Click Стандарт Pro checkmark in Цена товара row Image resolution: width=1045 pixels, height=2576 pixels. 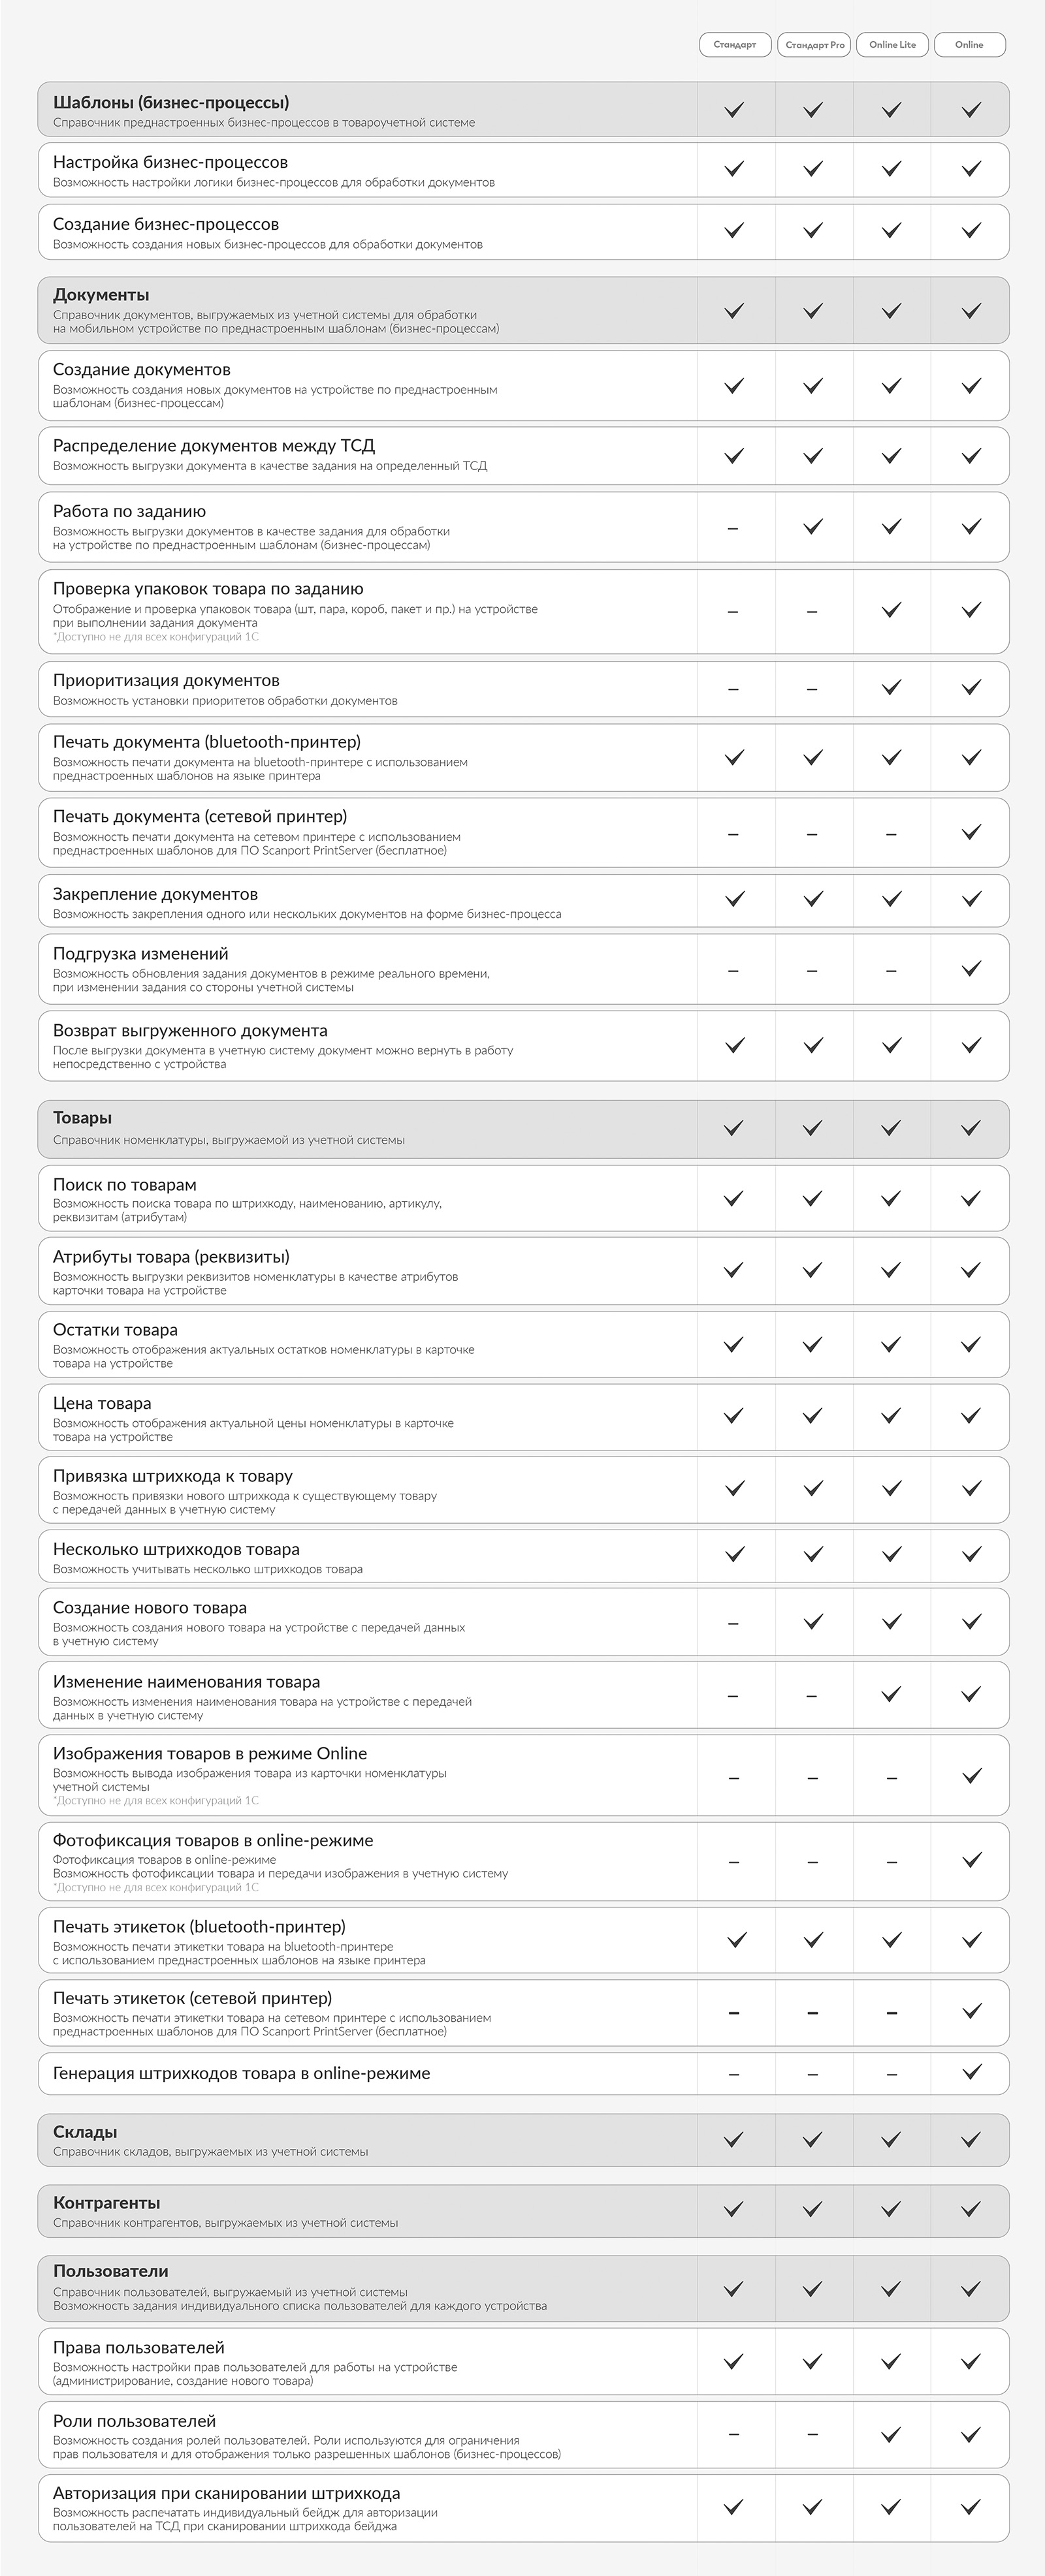[813, 1415]
